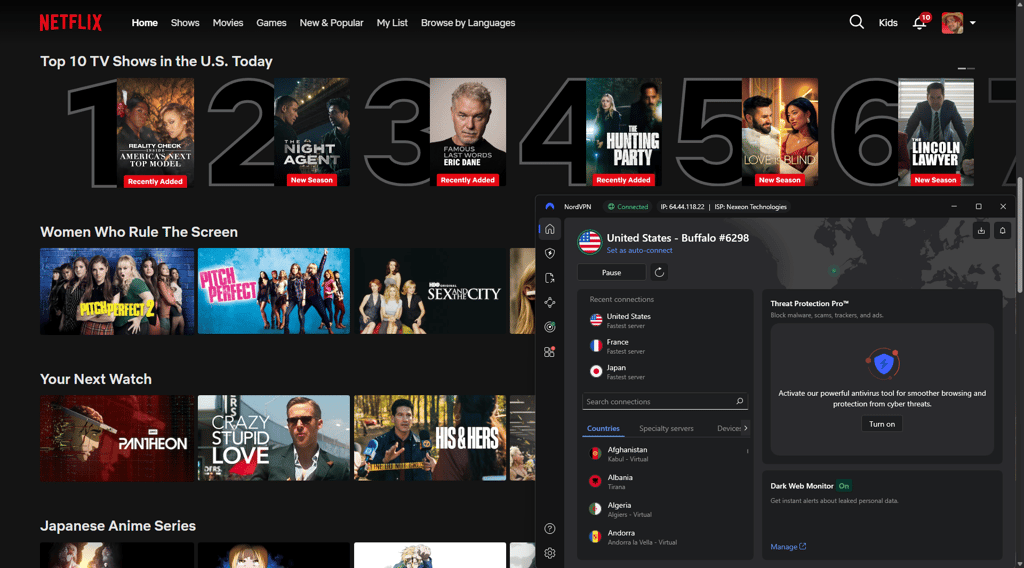The height and width of the screenshot is (568, 1024).
Task: Click the Netflix logo
Action: (x=71, y=23)
